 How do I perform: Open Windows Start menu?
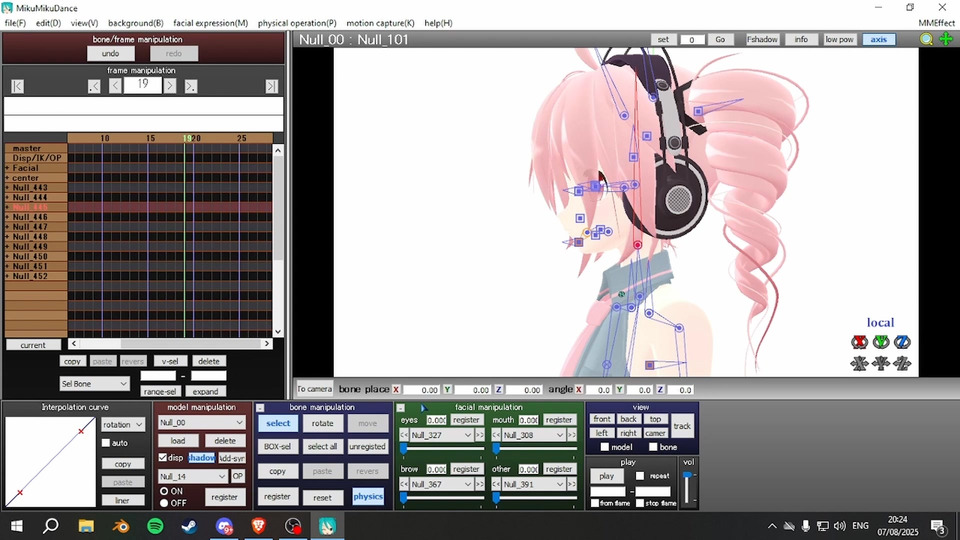[17, 526]
